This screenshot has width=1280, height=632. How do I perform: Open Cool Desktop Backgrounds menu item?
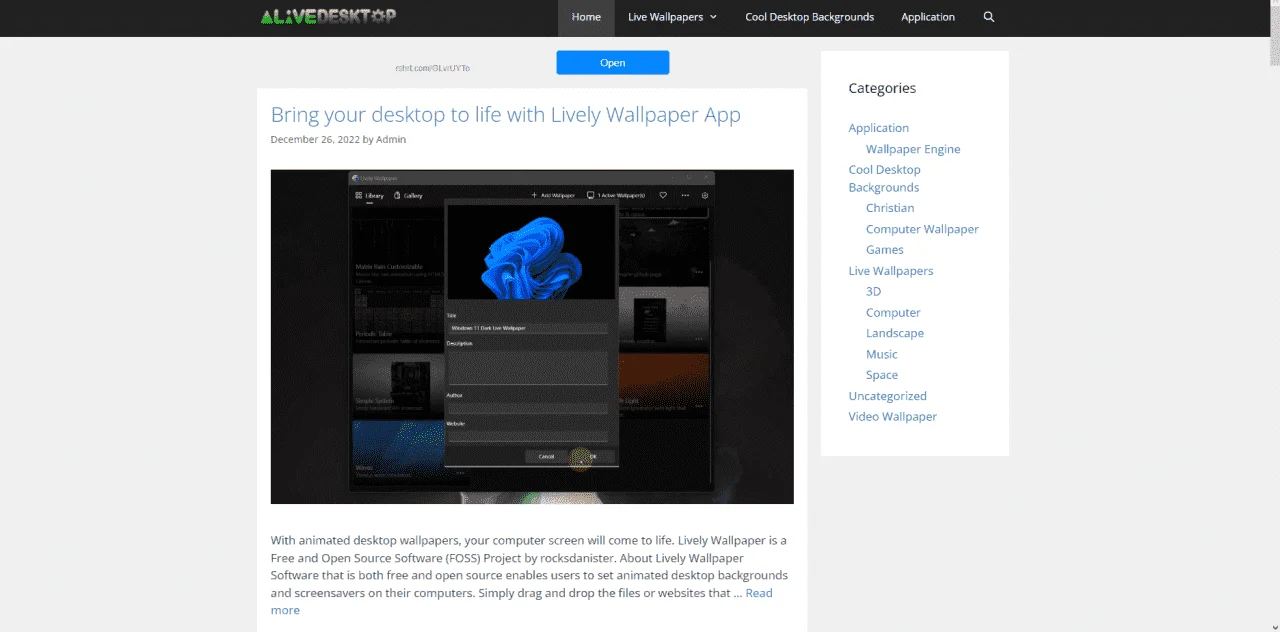(x=810, y=17)
